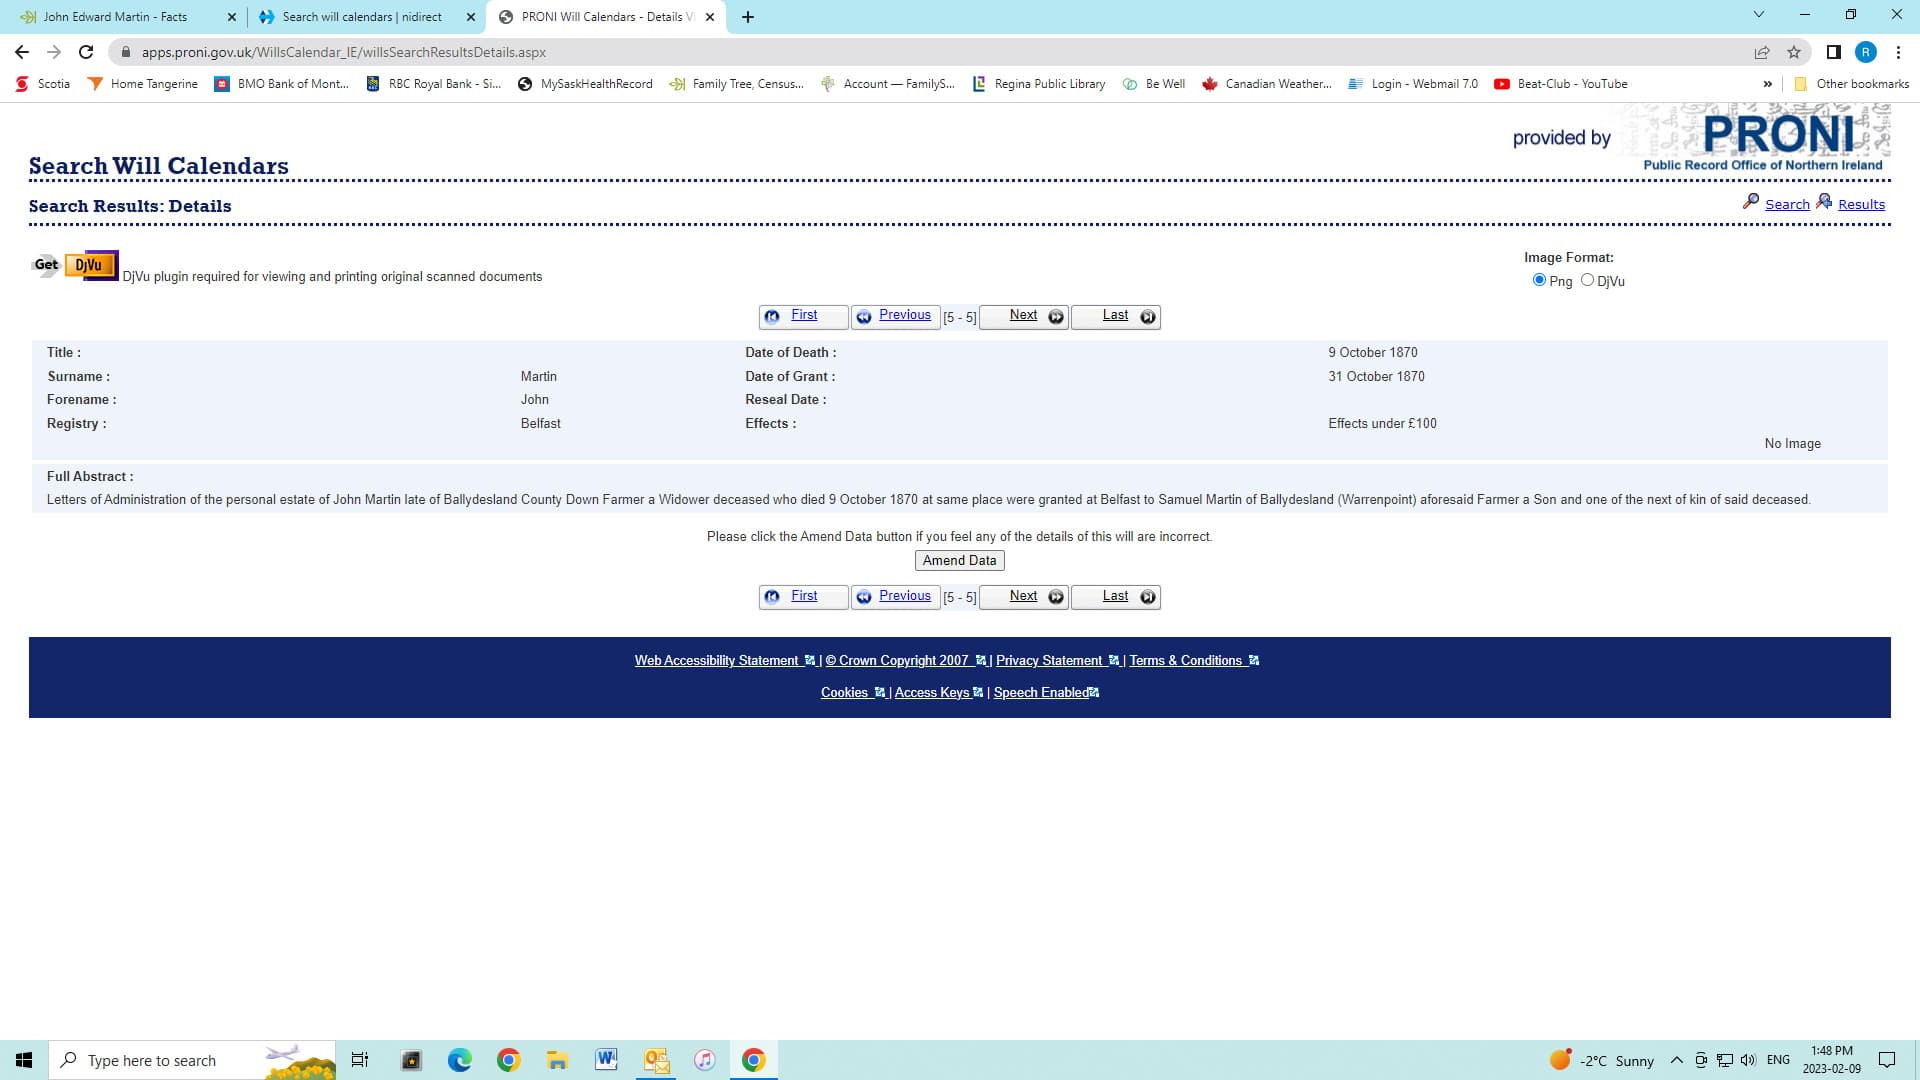The image size is (1920, 1080).
Task: Click the Get DjVu plugin icon
Action: click(x=75, y=265)
